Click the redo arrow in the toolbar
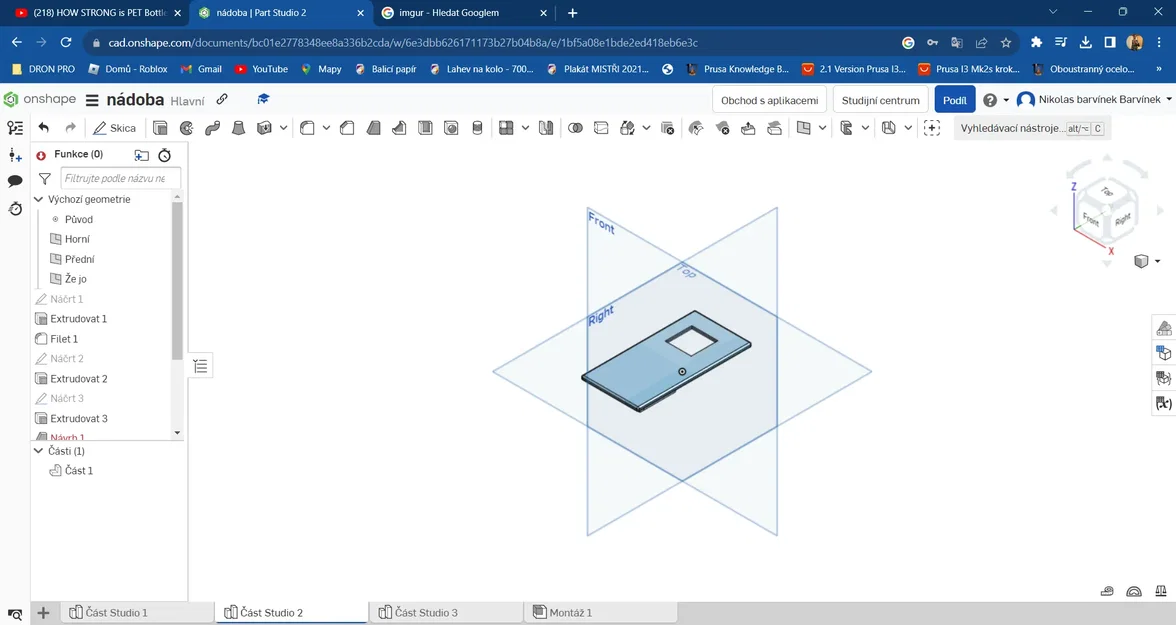This screenshot has height=625, width=1176. [x=70, y=128]
